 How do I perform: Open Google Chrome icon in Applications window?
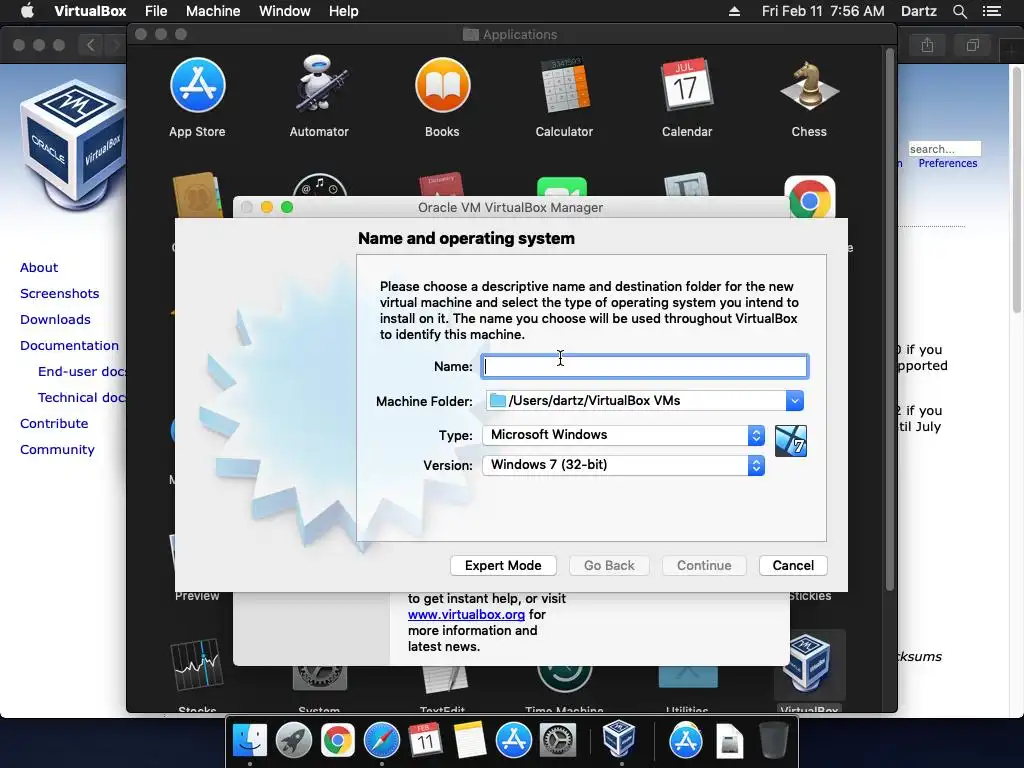coord(809,197)
